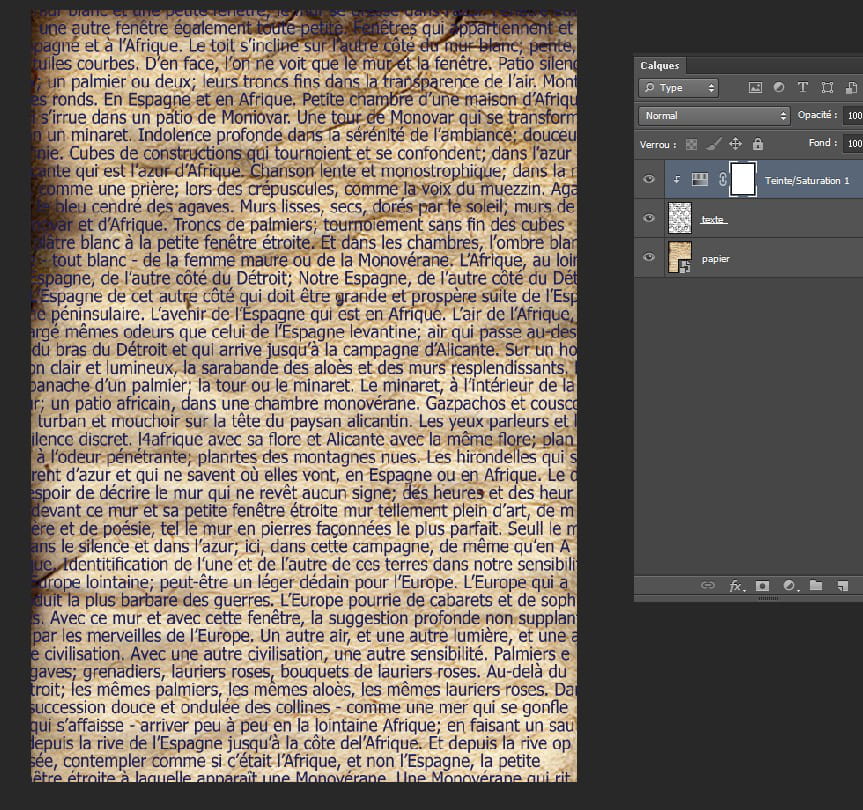
Task: Filter layers by shape layers
Action: click(x=827, y=87)
